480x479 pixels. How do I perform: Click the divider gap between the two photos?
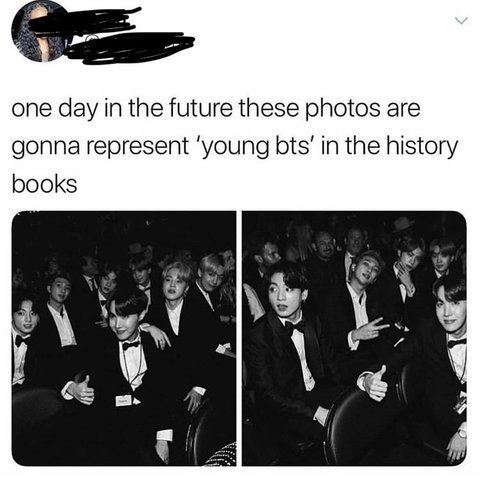pos(239,338)
